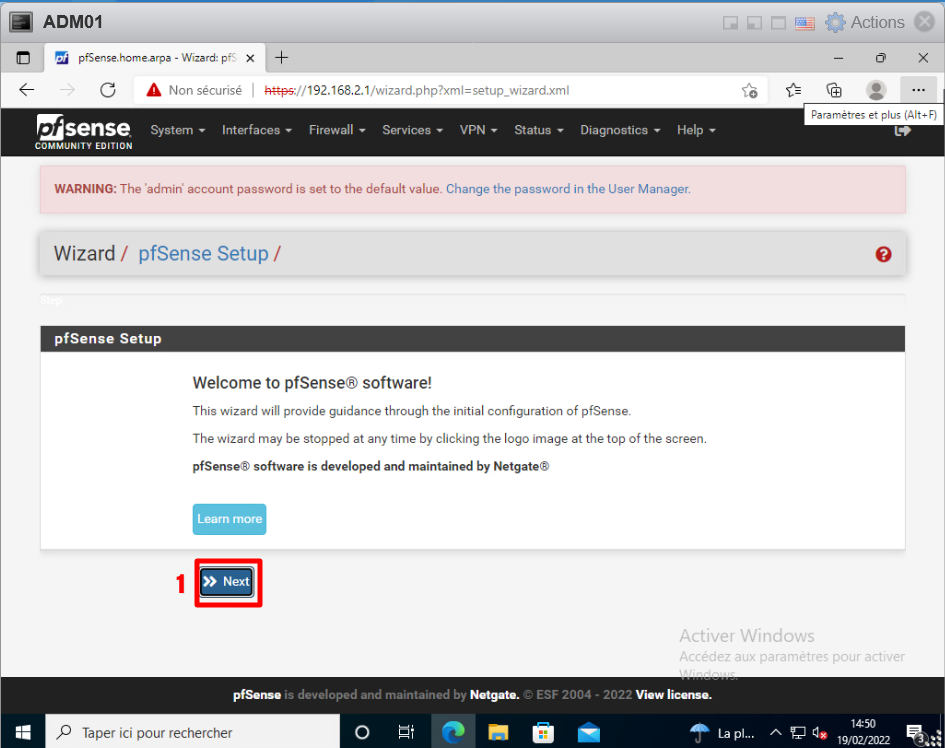
Task: Open the VPN menu
Action: [x=478, y=130]
